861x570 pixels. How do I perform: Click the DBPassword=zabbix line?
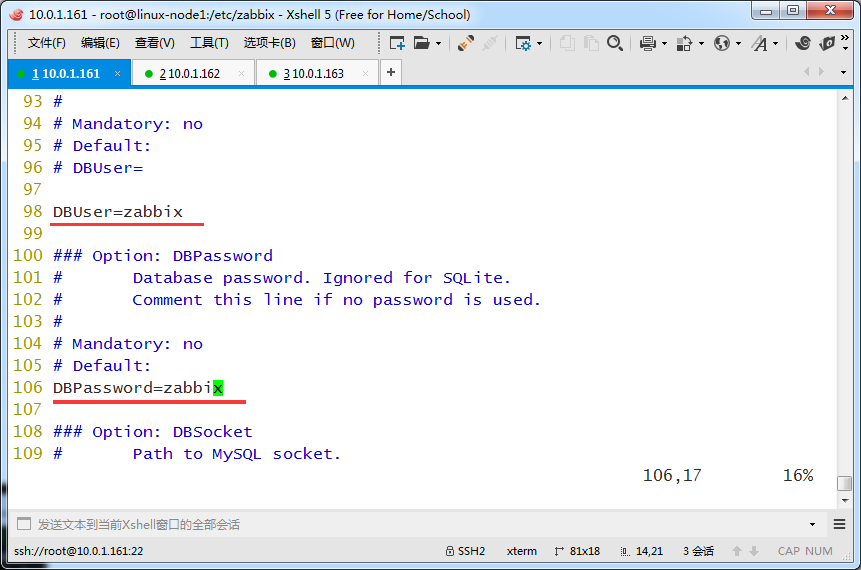pos(138,388)
